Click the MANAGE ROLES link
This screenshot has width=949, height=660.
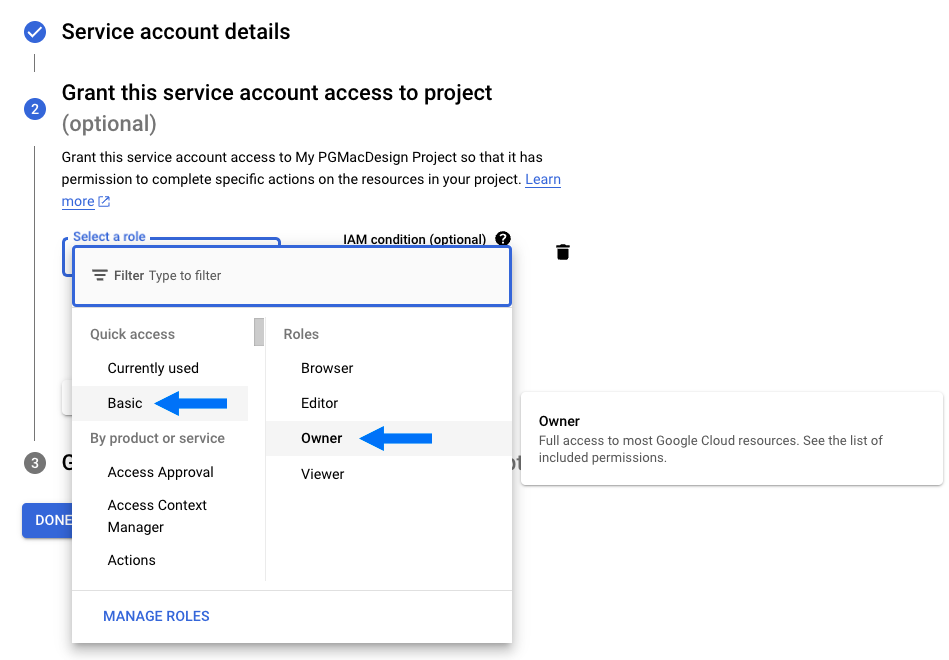[x=156, y=616]
